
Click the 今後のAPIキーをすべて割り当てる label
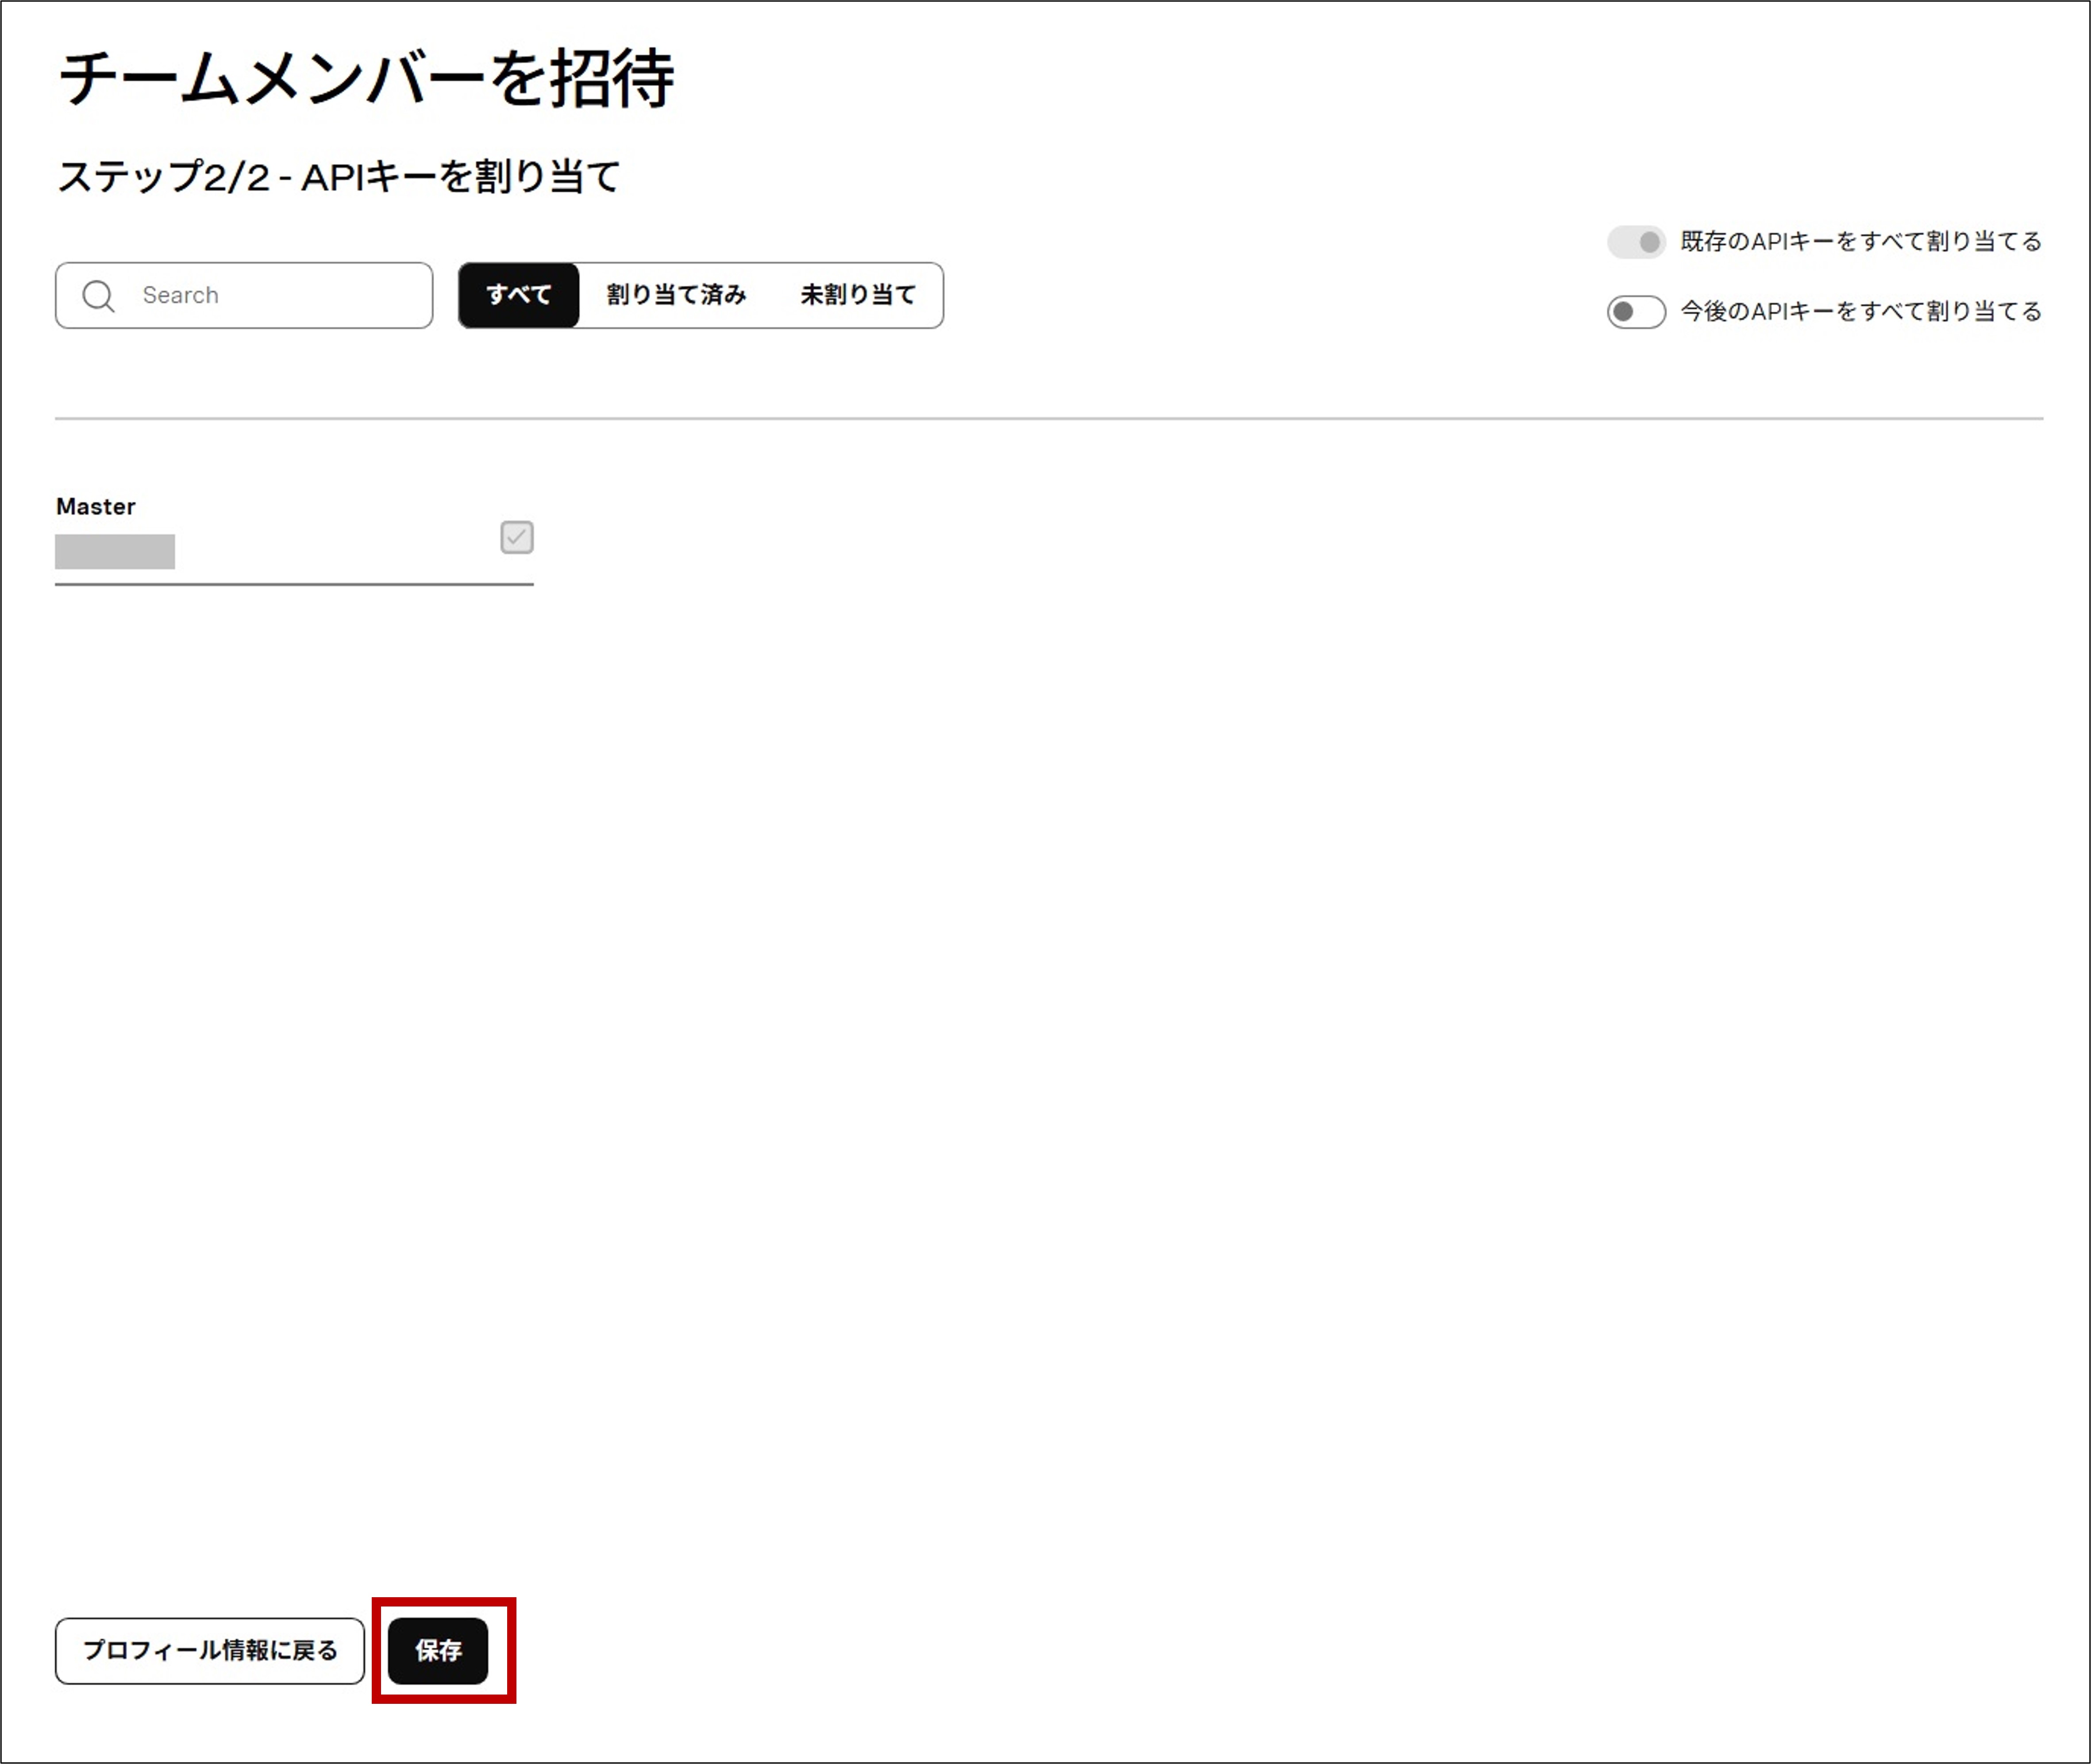[x=1861, y=312]
